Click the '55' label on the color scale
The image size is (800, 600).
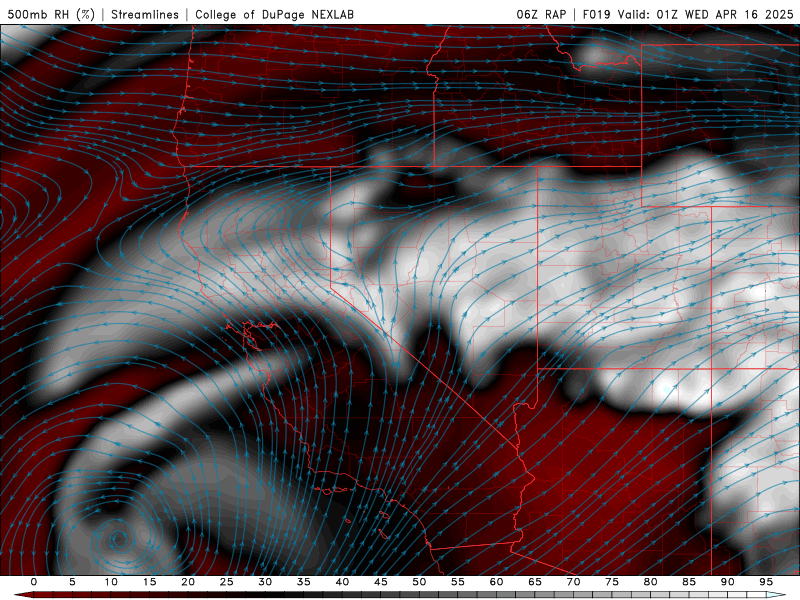tap(458, 582)
